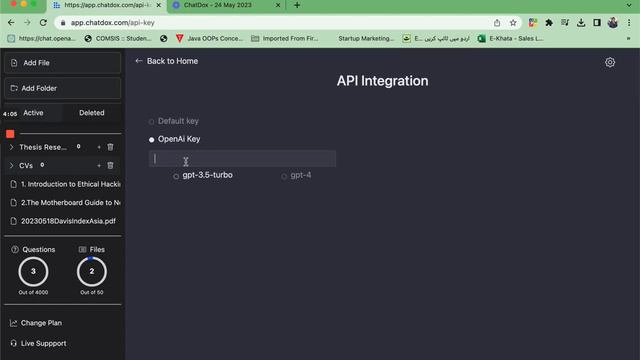The height and width of the screenshot is (360, 640).
Task: Close the ChatDox - 24 May 2023 tab
Action: 278,5
